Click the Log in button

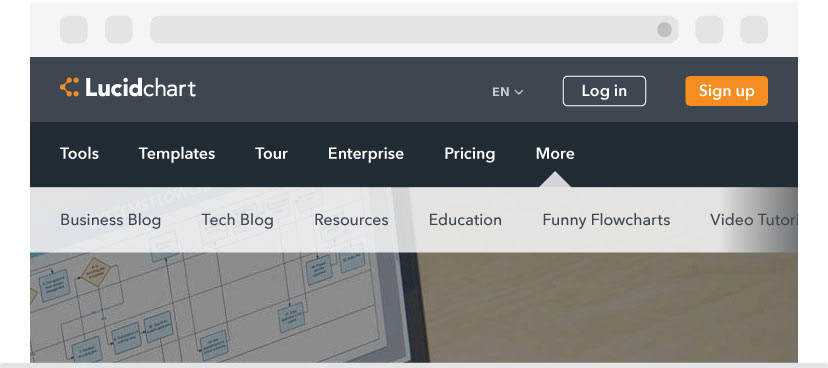604,91
